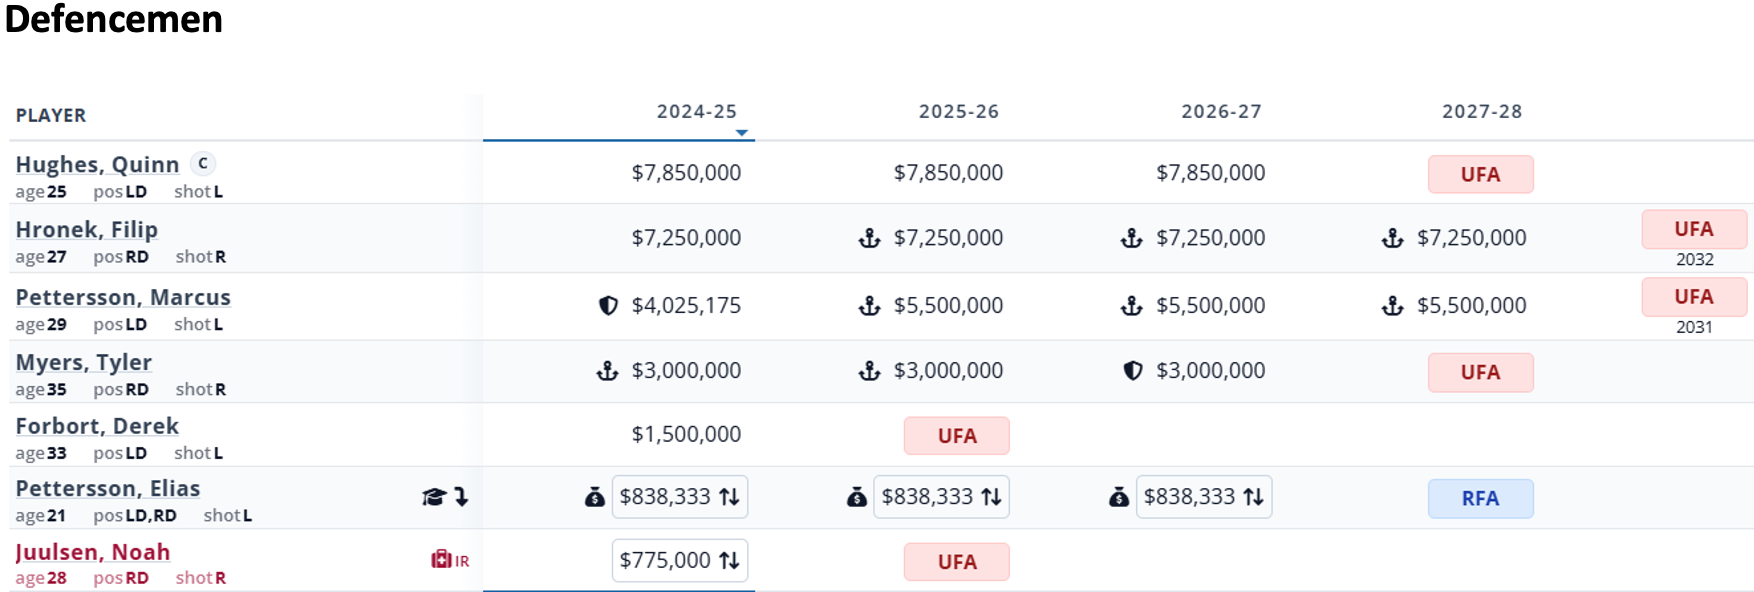Click the money bag icon in Elias Pettersson's 2024-25 cell
The image size is (1754, 592).
pyautogui.click(x=595, y=497)
